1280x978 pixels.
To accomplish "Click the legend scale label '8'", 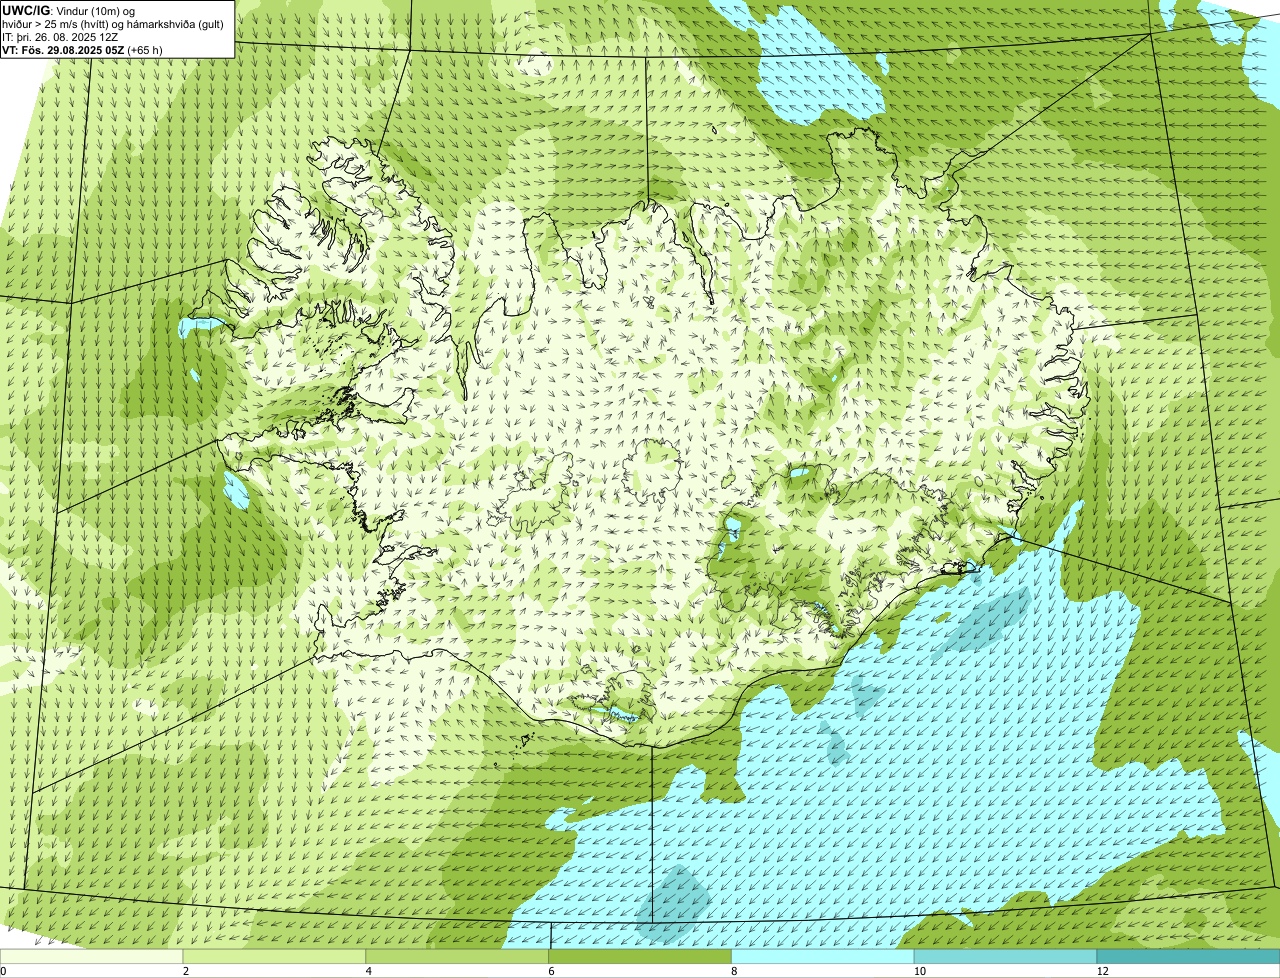I will tap(734, 971).
